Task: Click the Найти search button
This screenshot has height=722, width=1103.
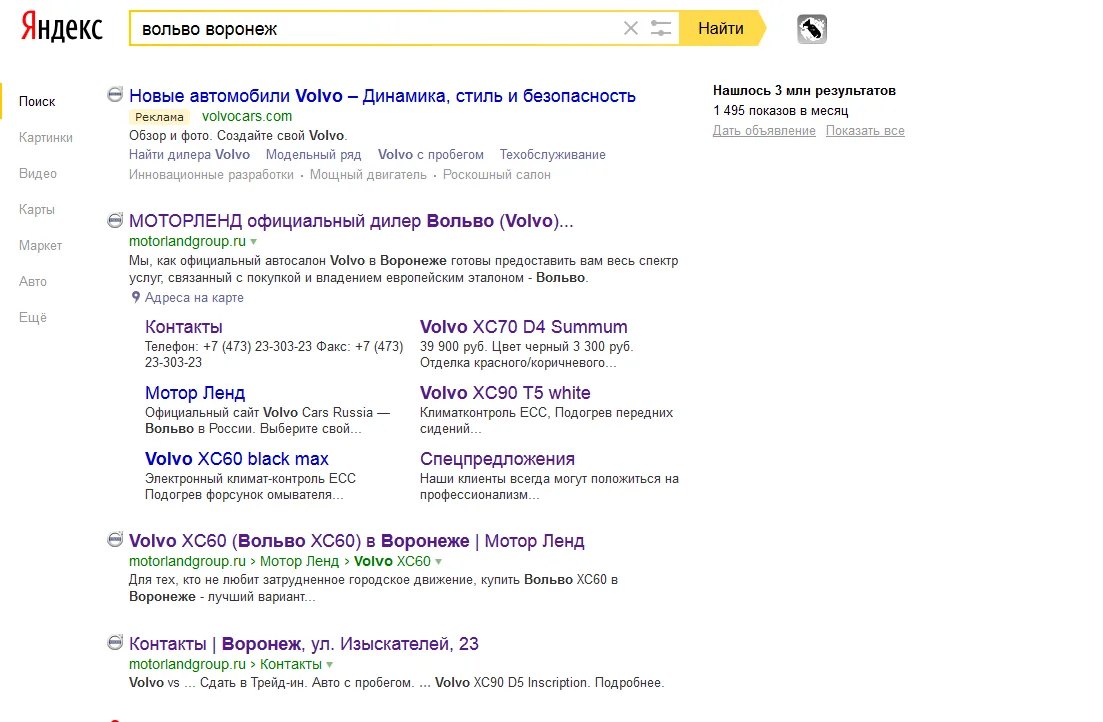Action: tap(721, 28)
